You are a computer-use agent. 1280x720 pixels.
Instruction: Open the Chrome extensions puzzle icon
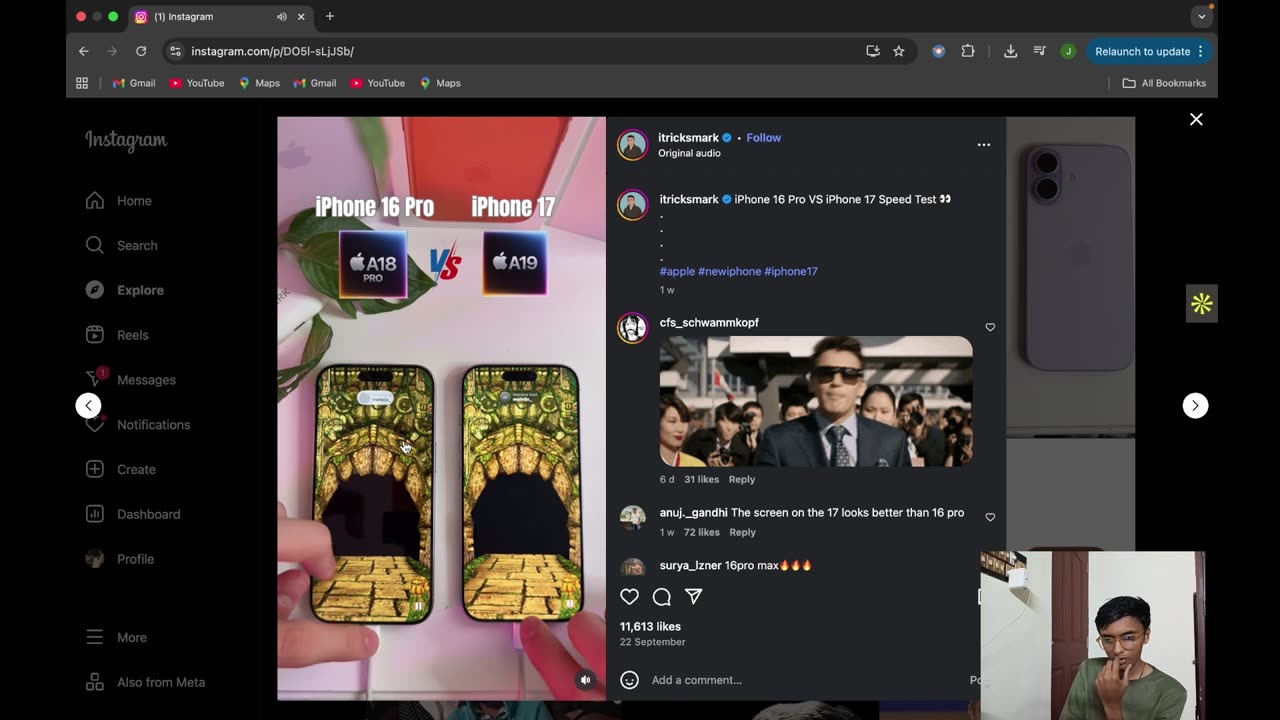[x=967, y=51]
